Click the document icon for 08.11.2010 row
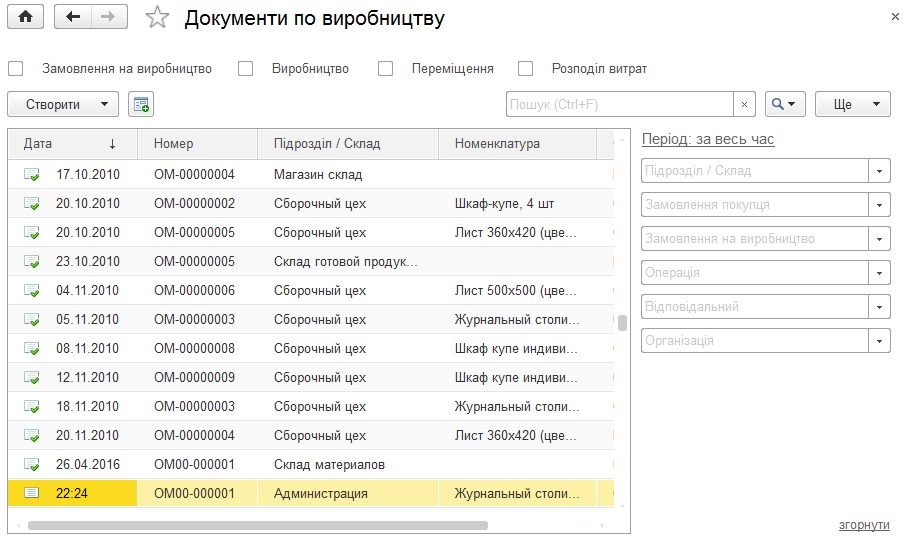This screenshot has width=903, height=542. [x=32, y=348]
